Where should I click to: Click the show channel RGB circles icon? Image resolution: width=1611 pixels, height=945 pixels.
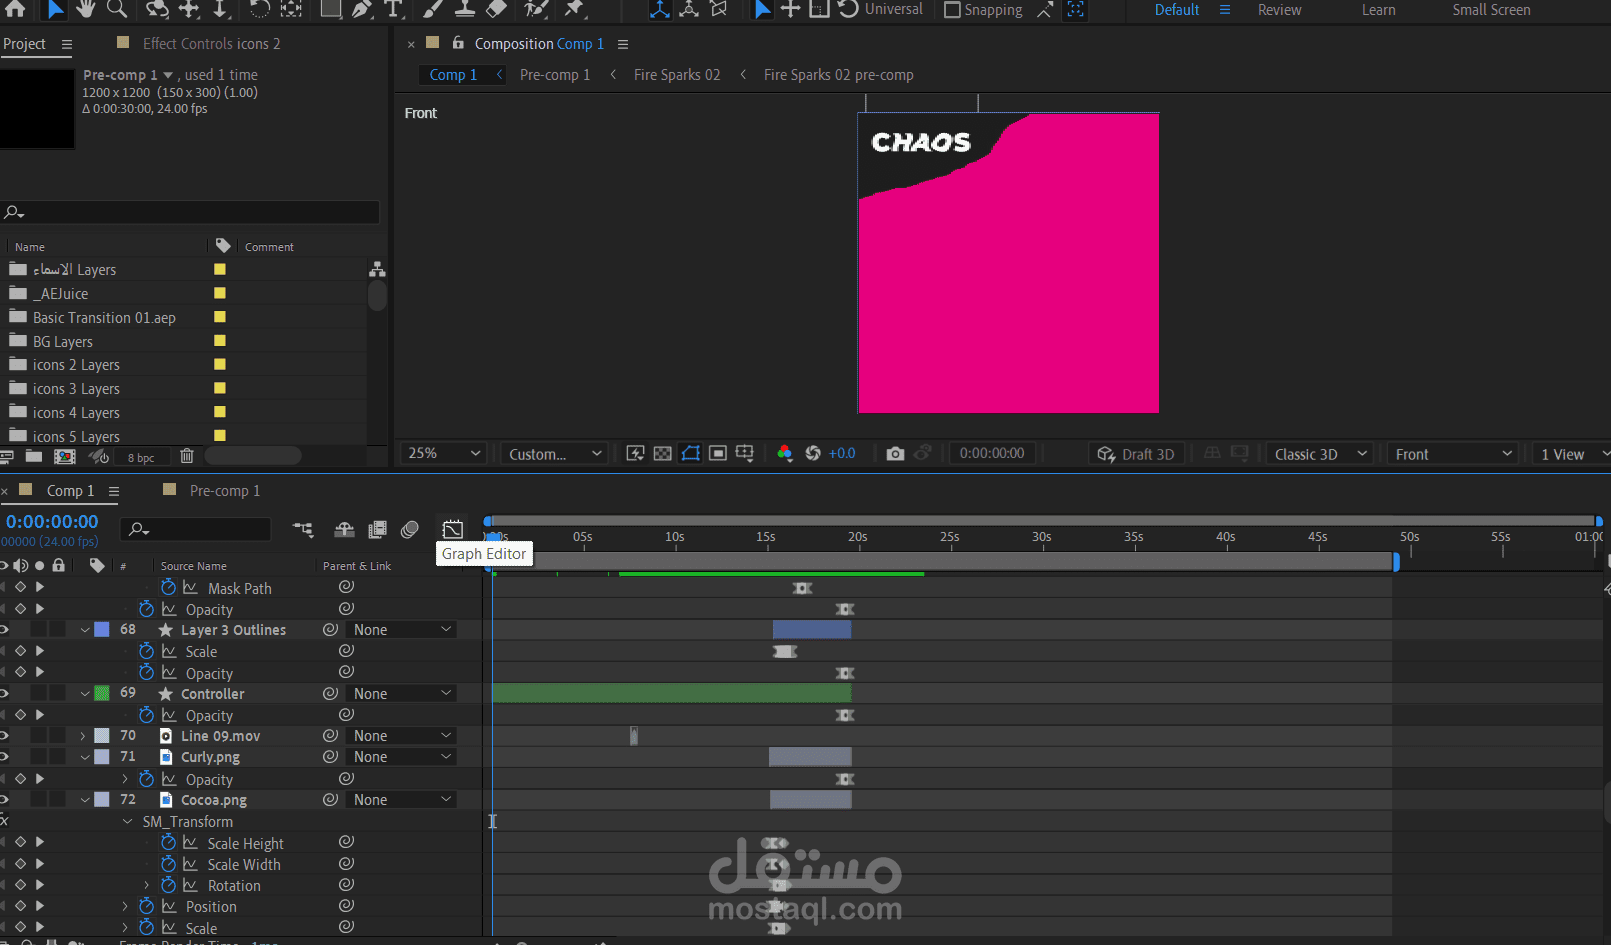point(785,454)
